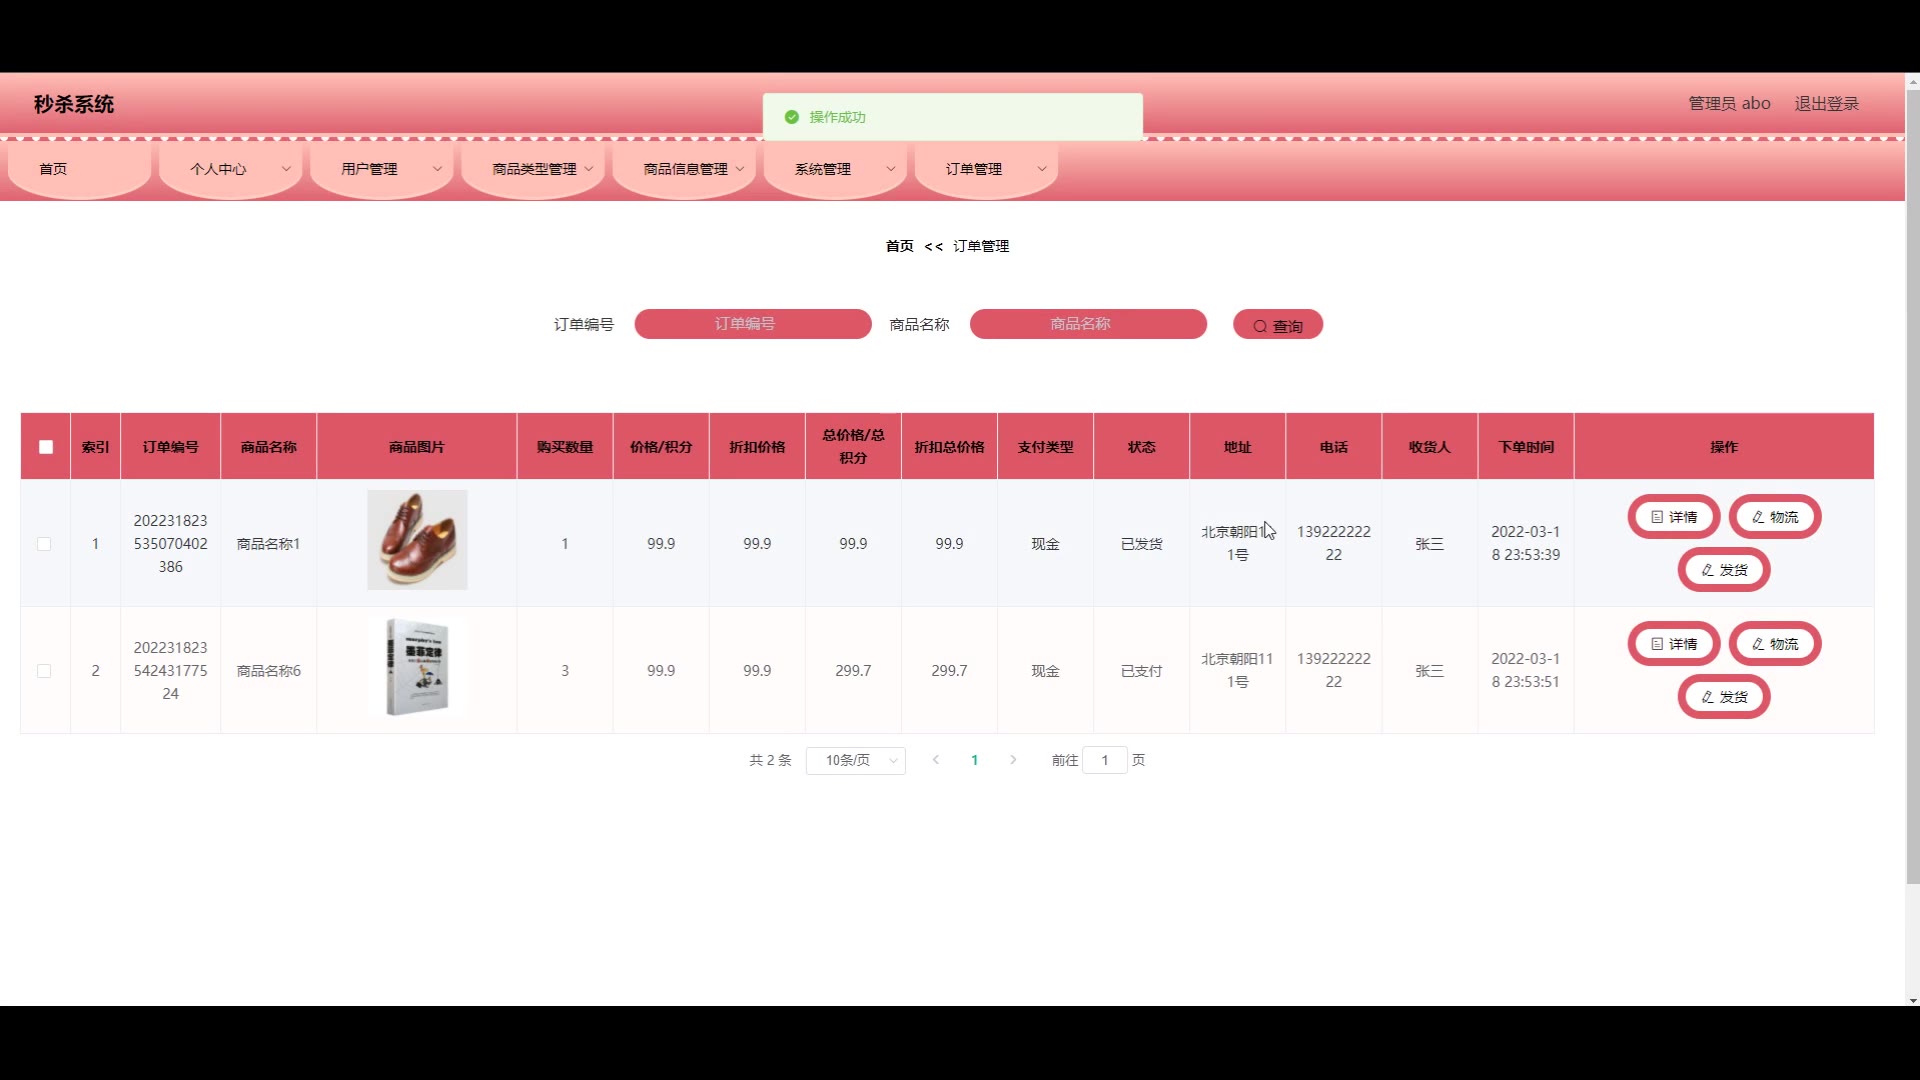Click 退出登录 link
Screen dimensions: 1920x1080
(x=1826, y=104)
